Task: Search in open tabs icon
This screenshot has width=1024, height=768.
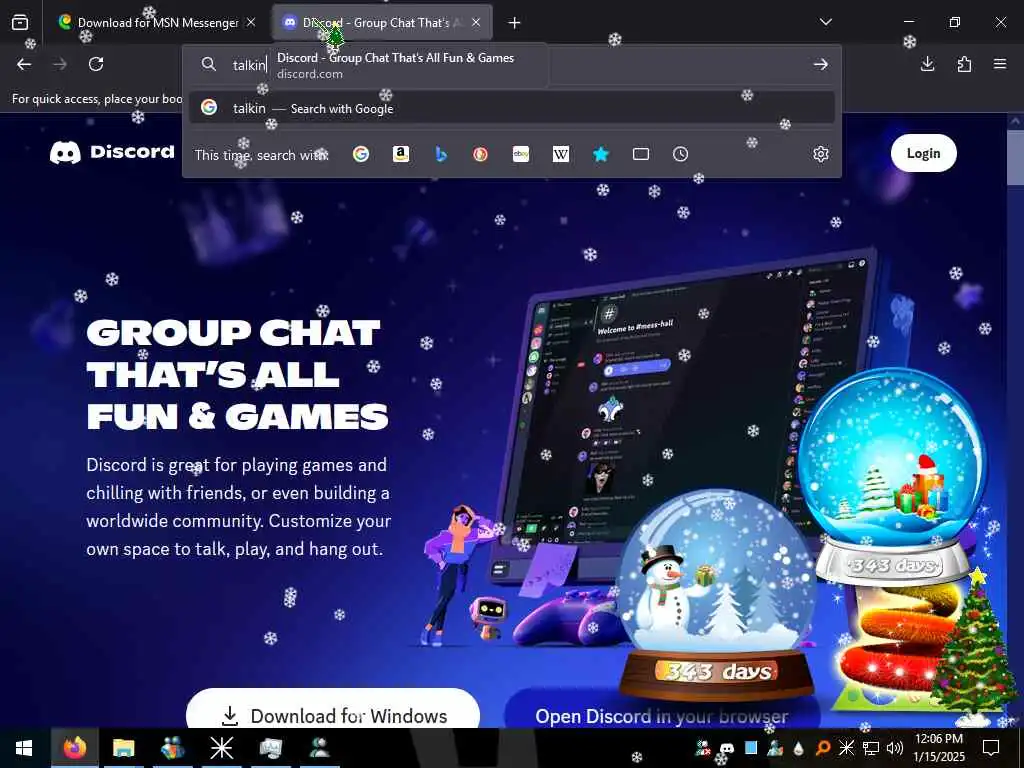Action: (641, 154)
